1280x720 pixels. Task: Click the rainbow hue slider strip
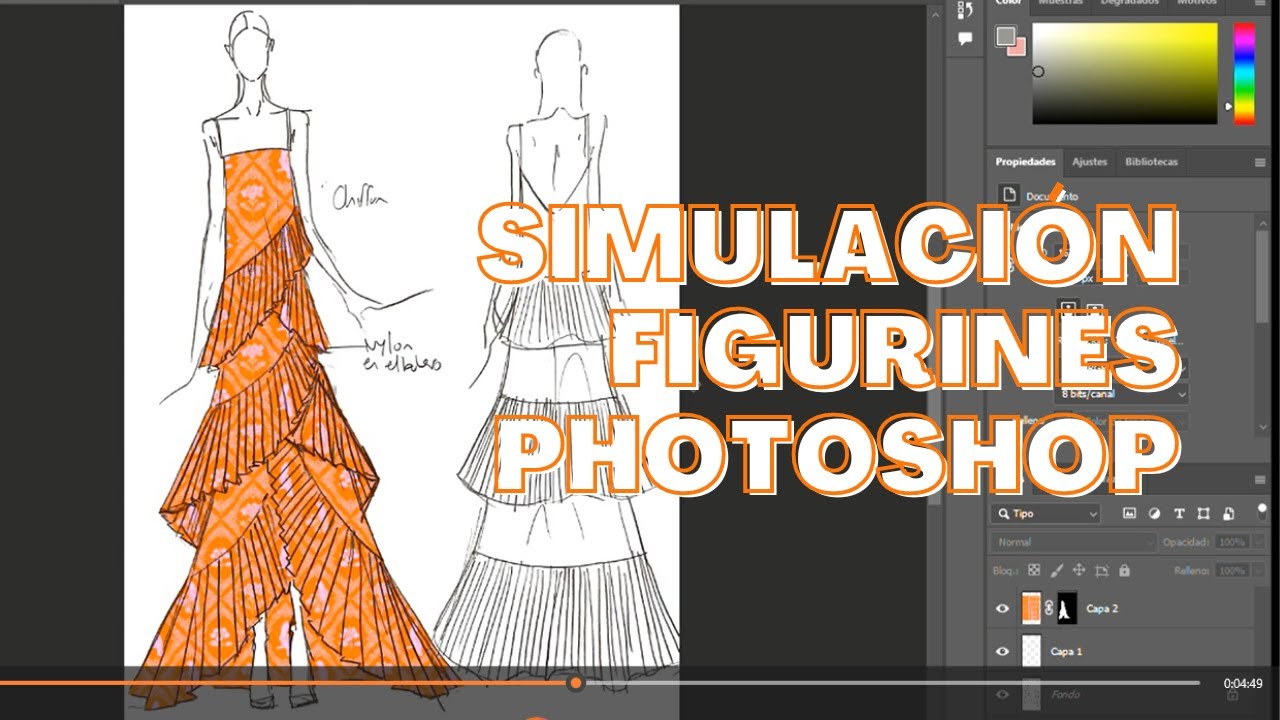click(x=1244, y=74)
